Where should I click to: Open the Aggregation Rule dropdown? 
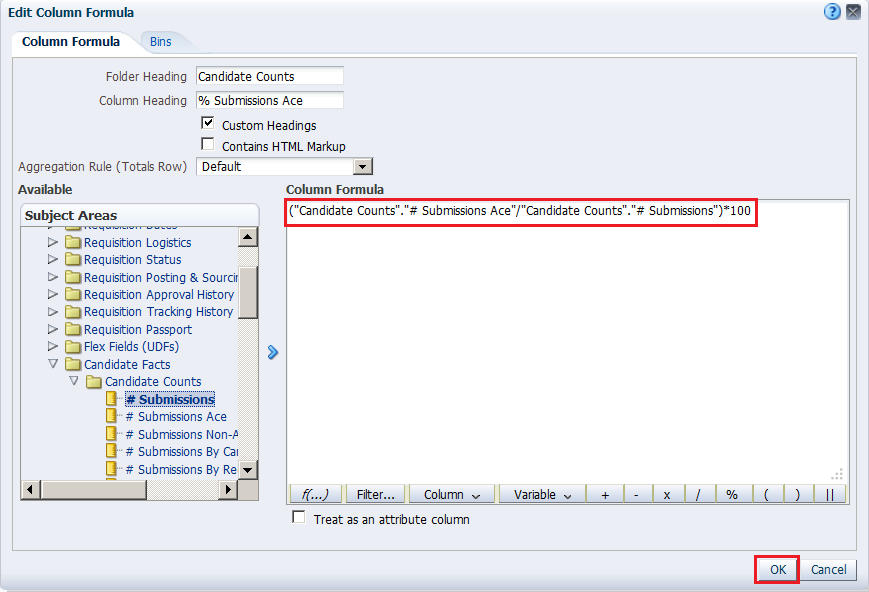(362, 166)
